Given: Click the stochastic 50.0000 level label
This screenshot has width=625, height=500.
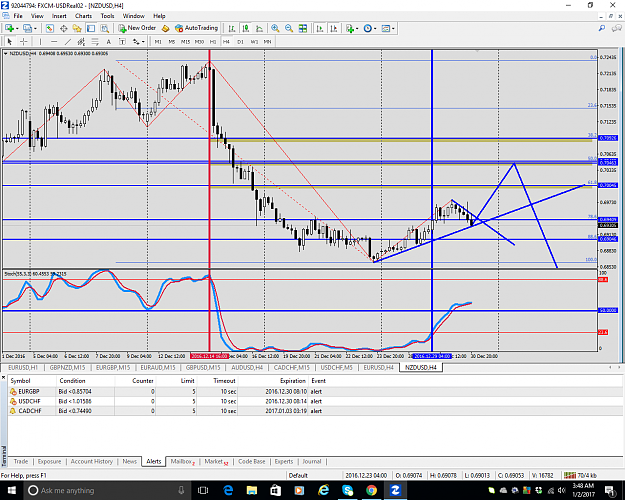Looking at the screenshot, I should (x=608, y=310).
